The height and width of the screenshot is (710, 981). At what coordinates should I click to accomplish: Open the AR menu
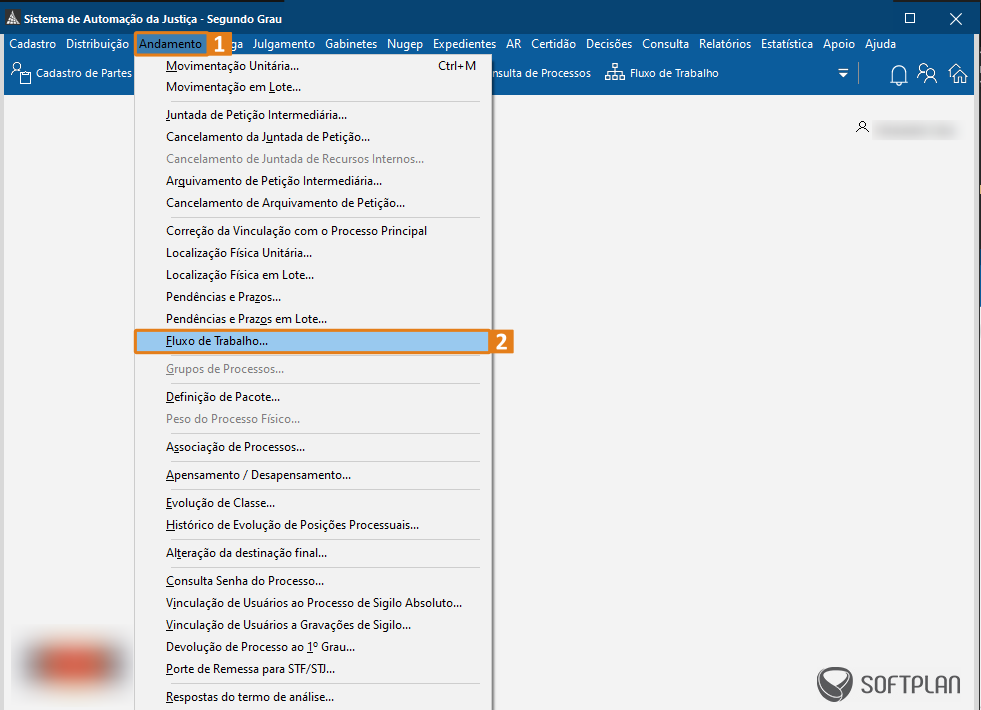pyautogui.click(x=514, y=44)
